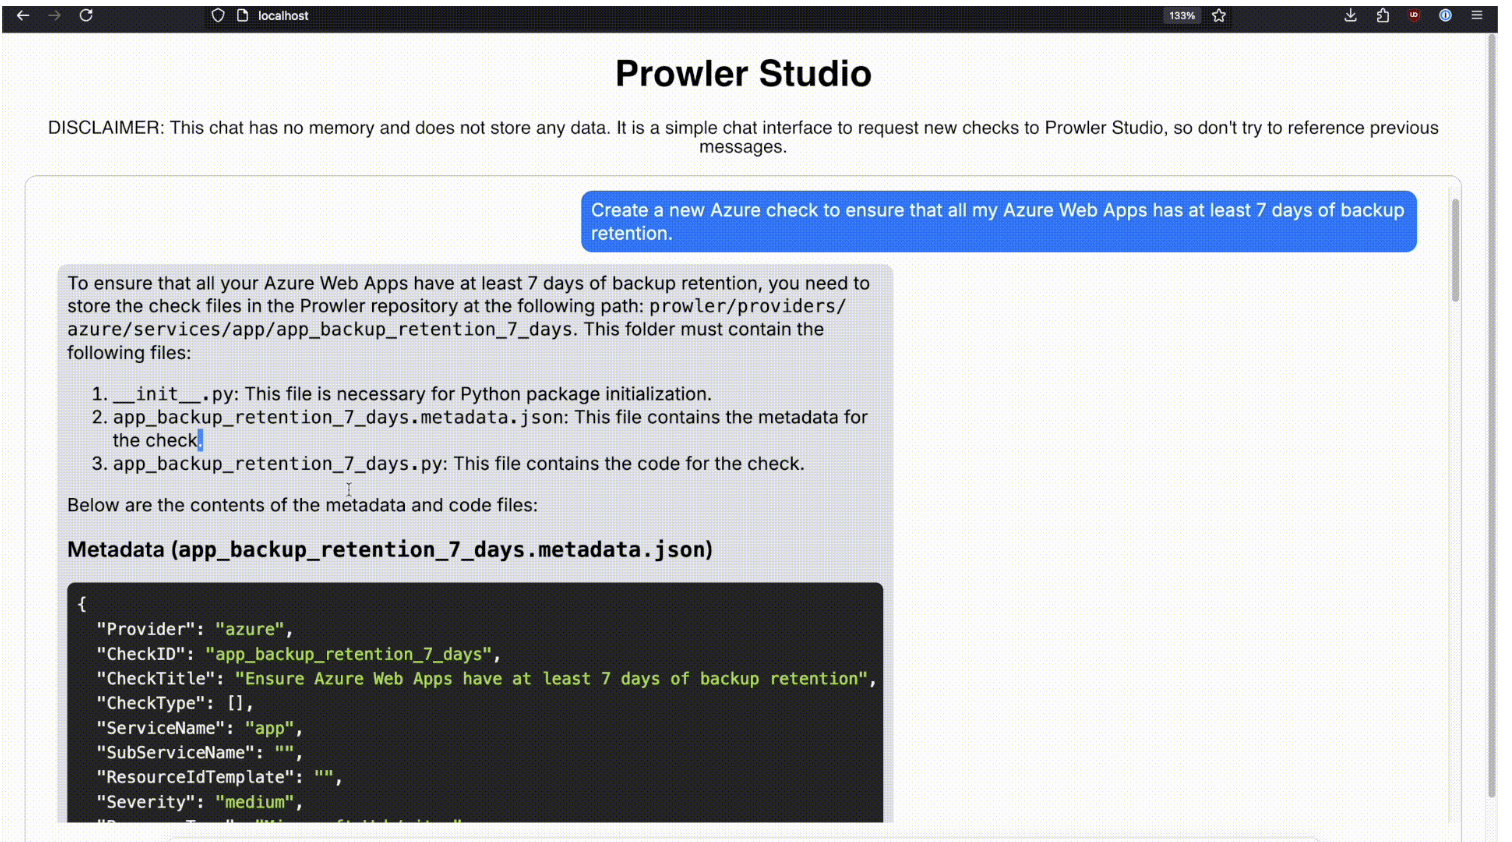Screen dimensions: 1512x842
Task: Click the blue user message bubble
Action: click(x=998, y=221)
